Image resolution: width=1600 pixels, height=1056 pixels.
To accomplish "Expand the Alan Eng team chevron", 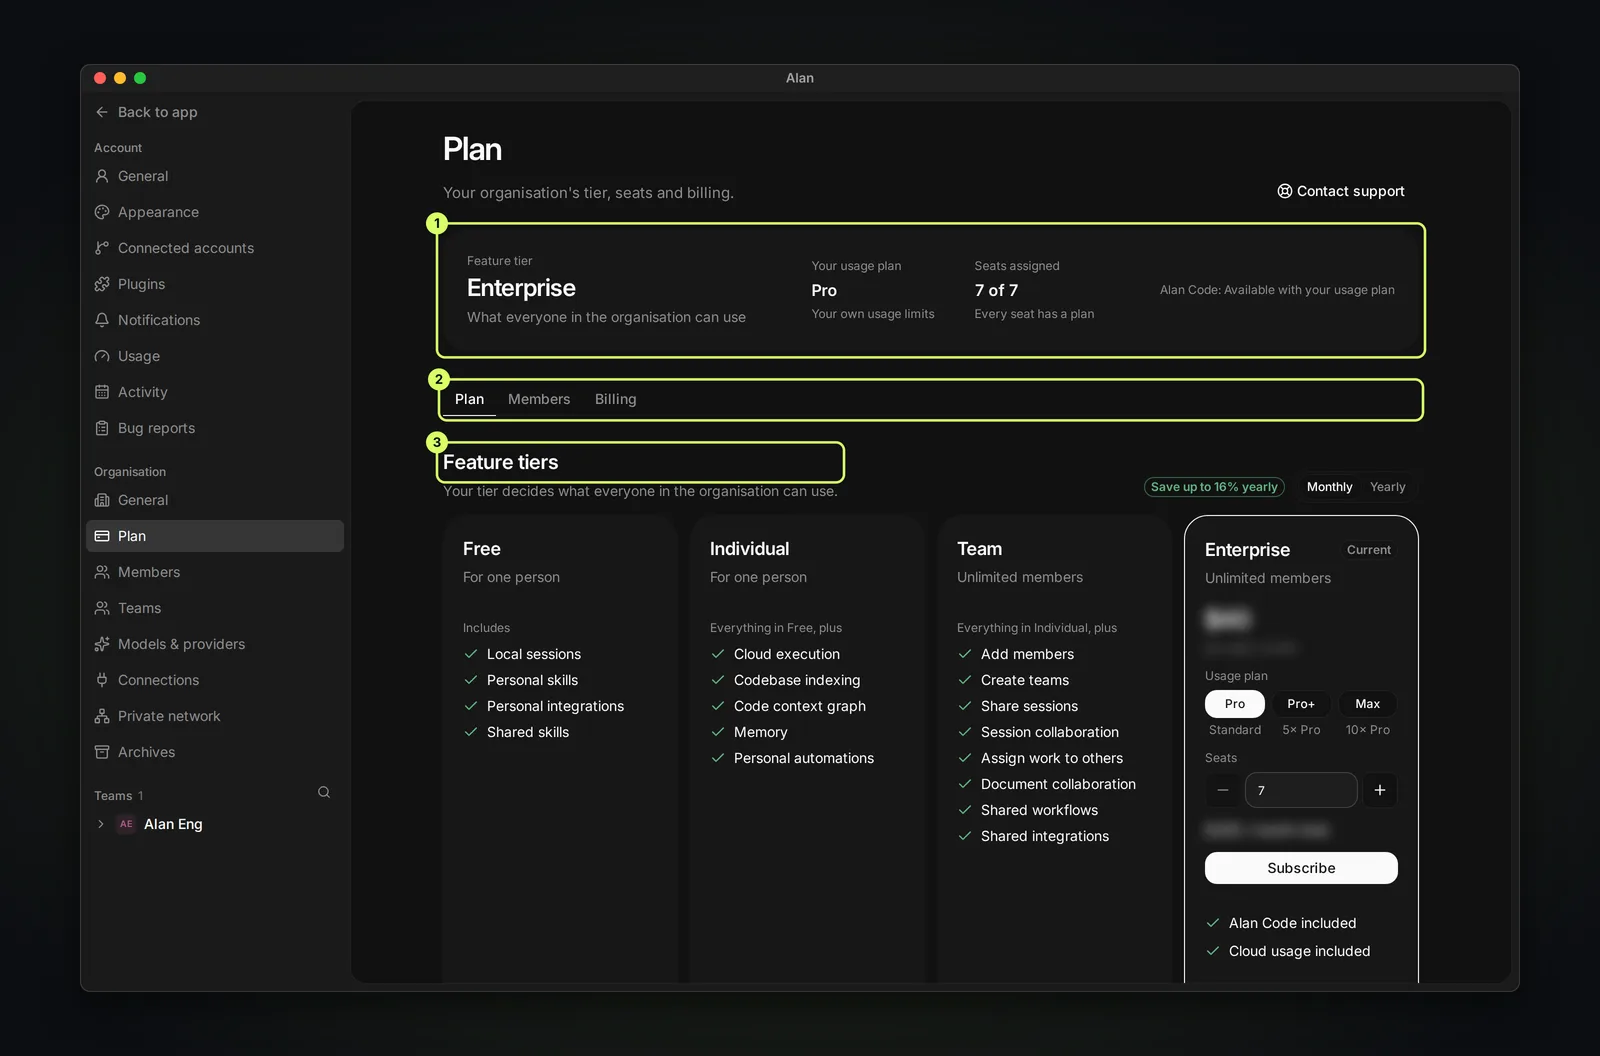I will (x=101, y=824).
